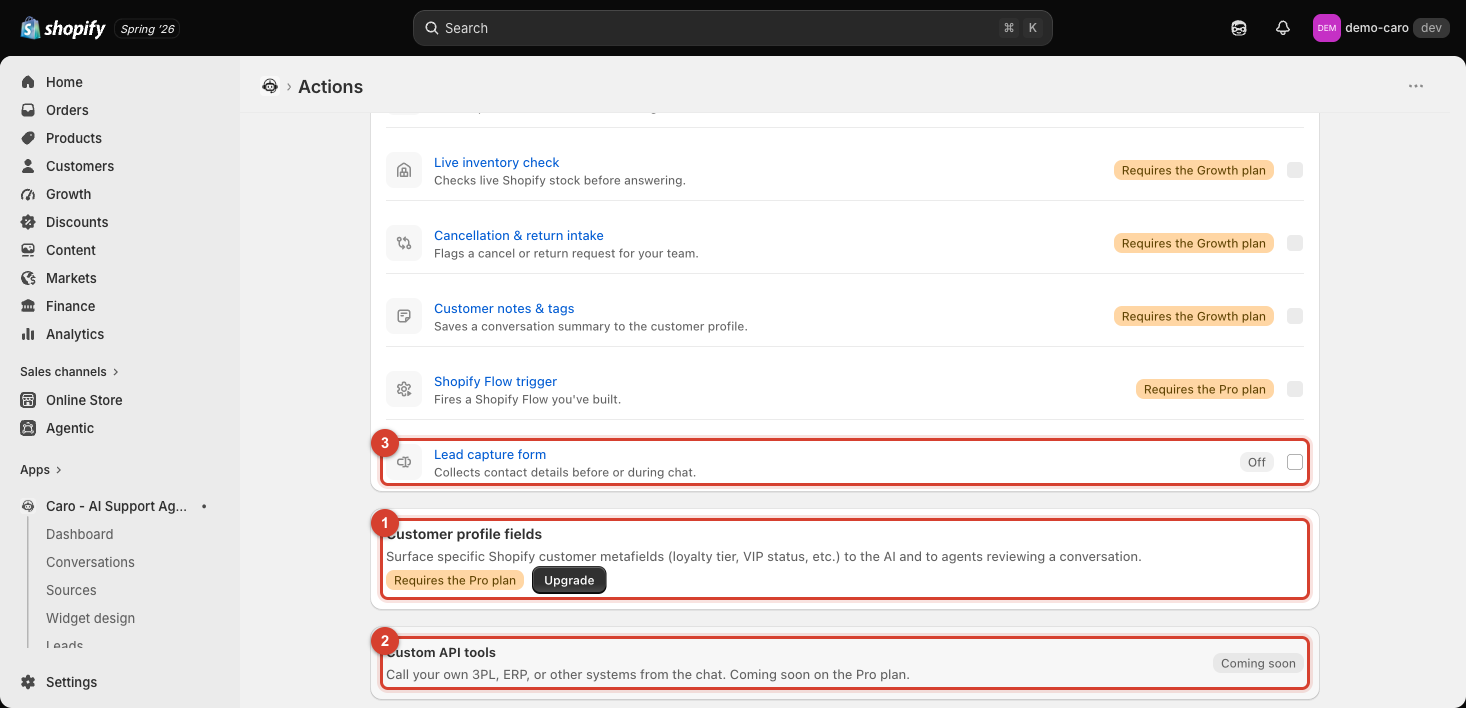Open the Shopify Flow trigger link
The image size is (1466, 708).
click(x=496, y=381)
